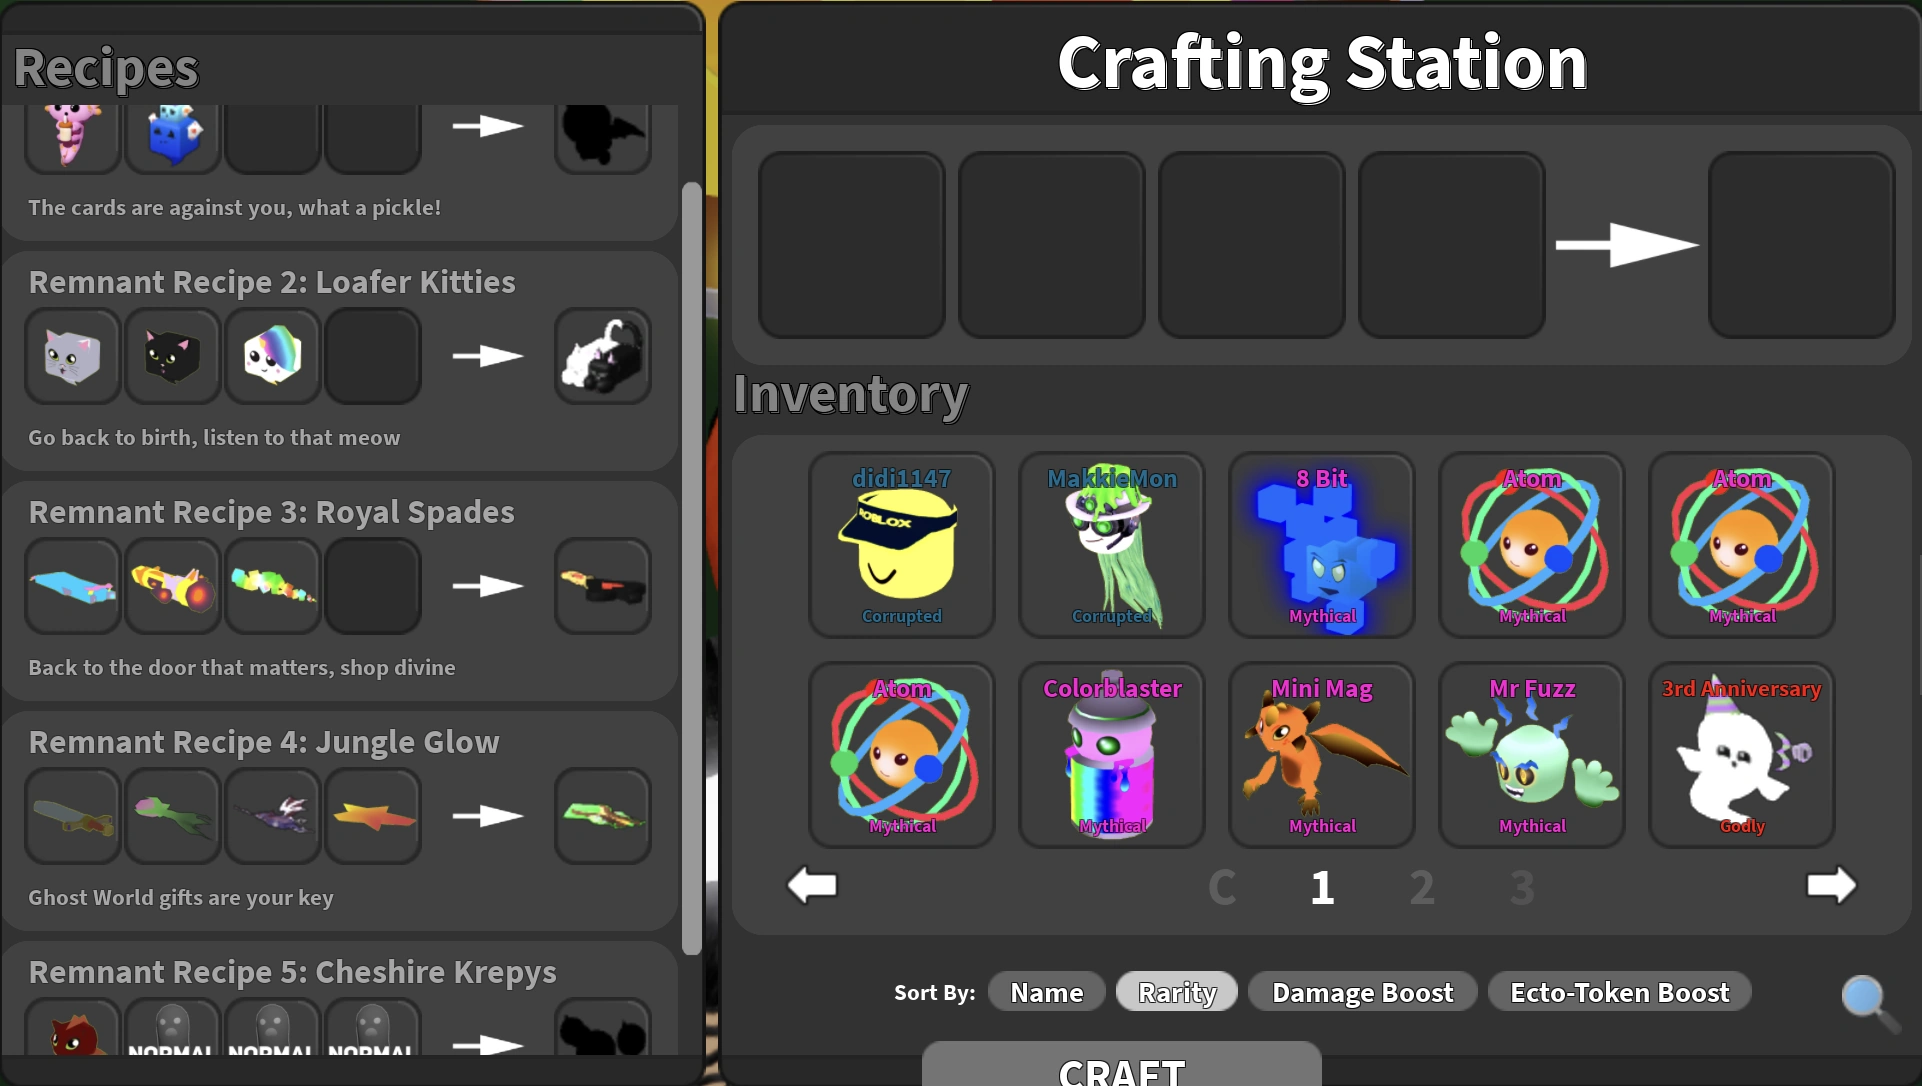Go to previous inventory page arrow

click(812, 885)
